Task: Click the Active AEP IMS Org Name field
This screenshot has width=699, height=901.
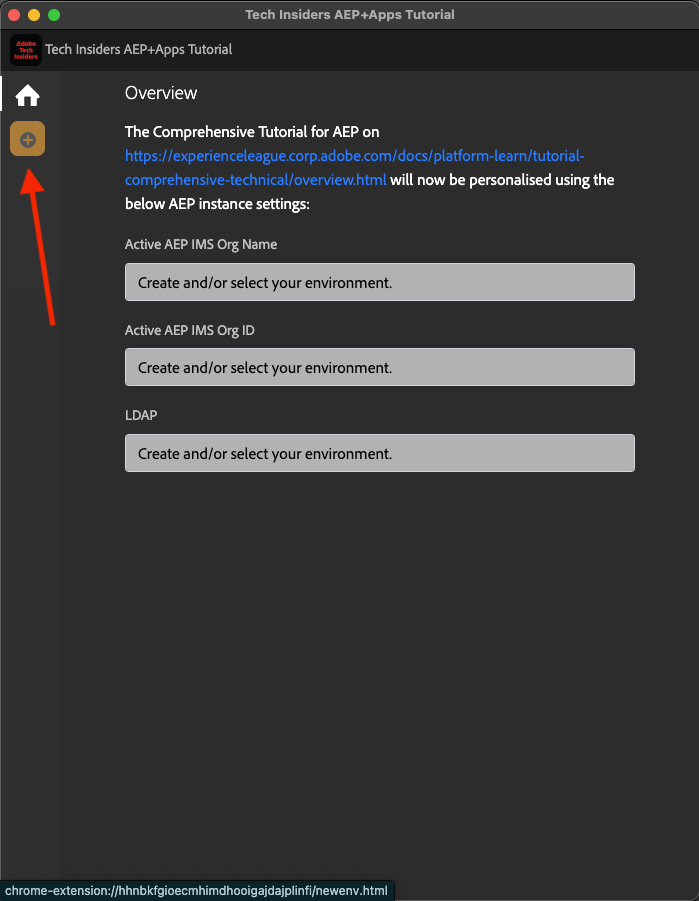Action: 379,282
